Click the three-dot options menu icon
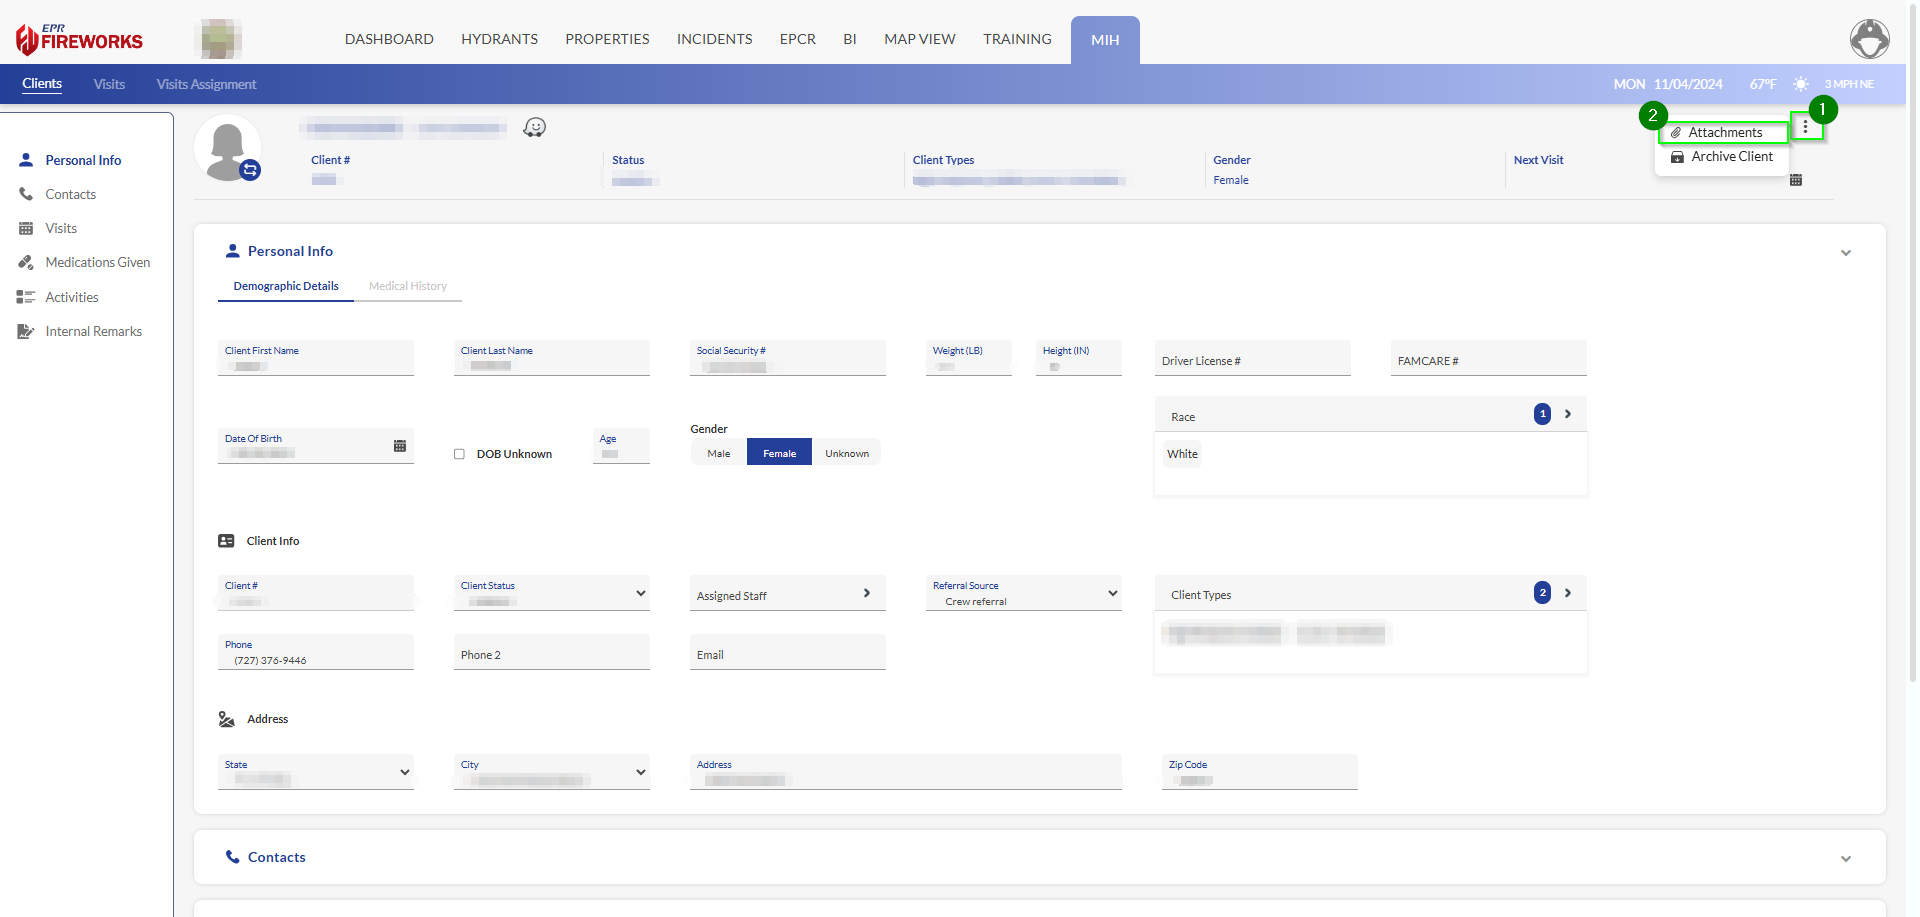1920x917 pixels. pos(1806,126)
